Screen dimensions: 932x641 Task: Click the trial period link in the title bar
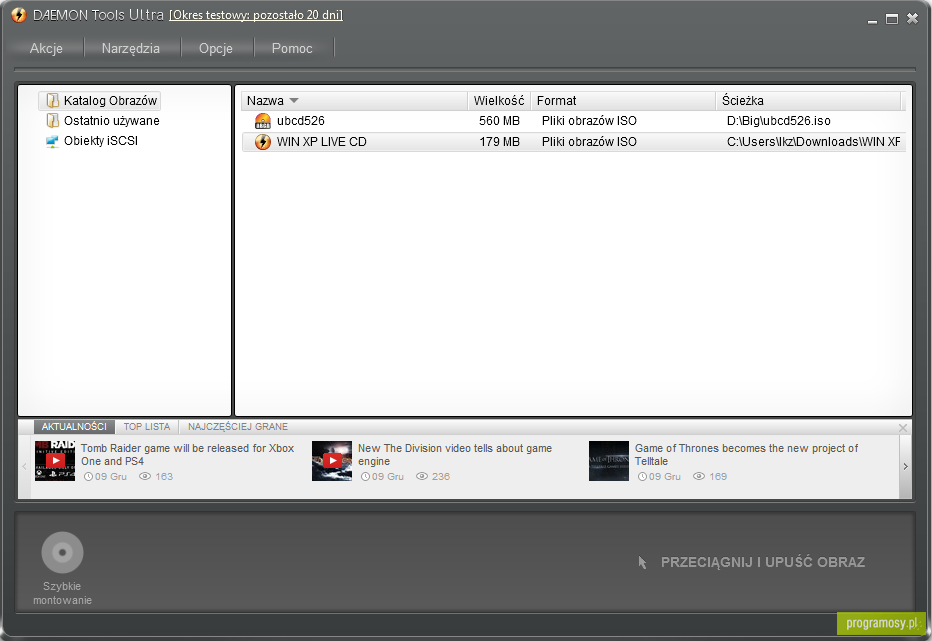tap(256, 15)
